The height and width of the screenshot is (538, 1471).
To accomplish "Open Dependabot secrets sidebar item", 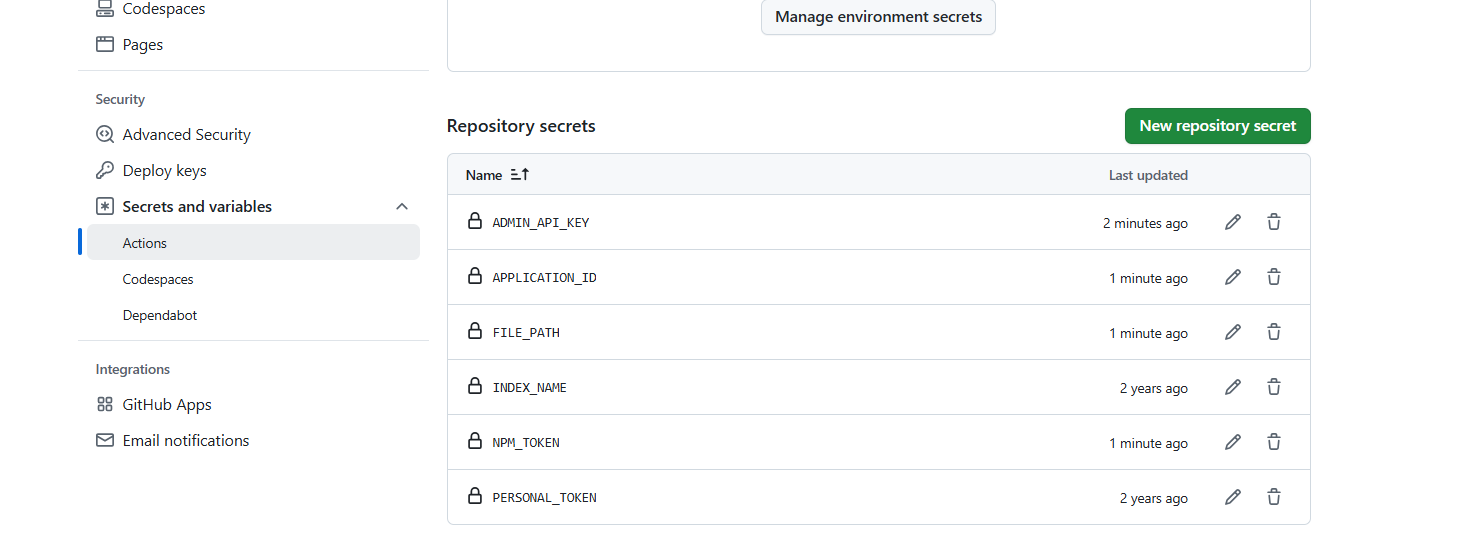I will pyautogui.click(x=160, y=315).
